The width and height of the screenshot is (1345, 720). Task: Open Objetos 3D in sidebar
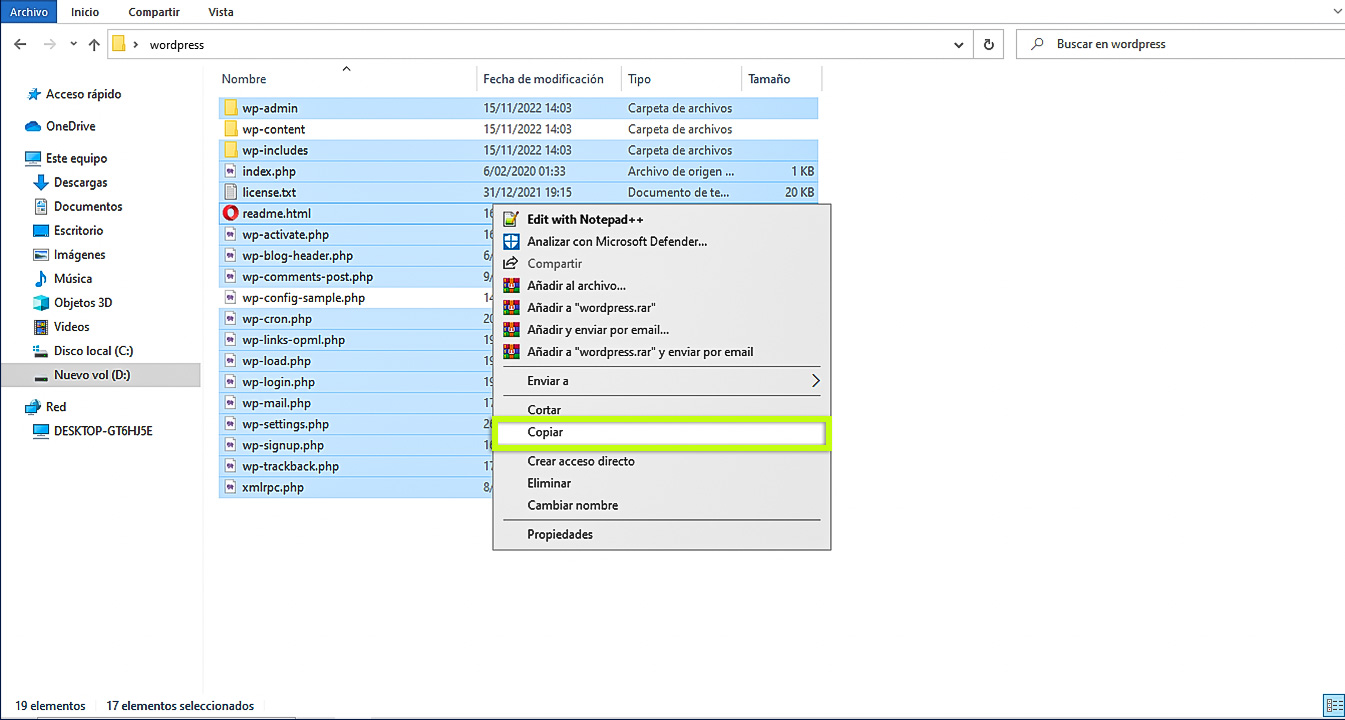(83, 302)
